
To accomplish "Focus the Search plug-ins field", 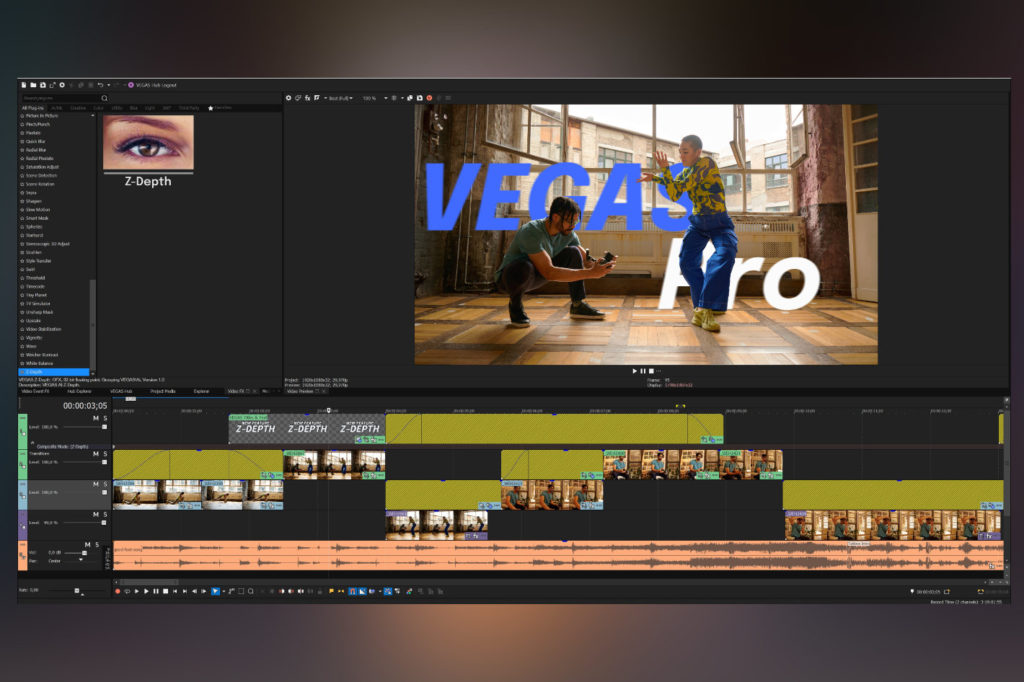I will tap(59, 98).
